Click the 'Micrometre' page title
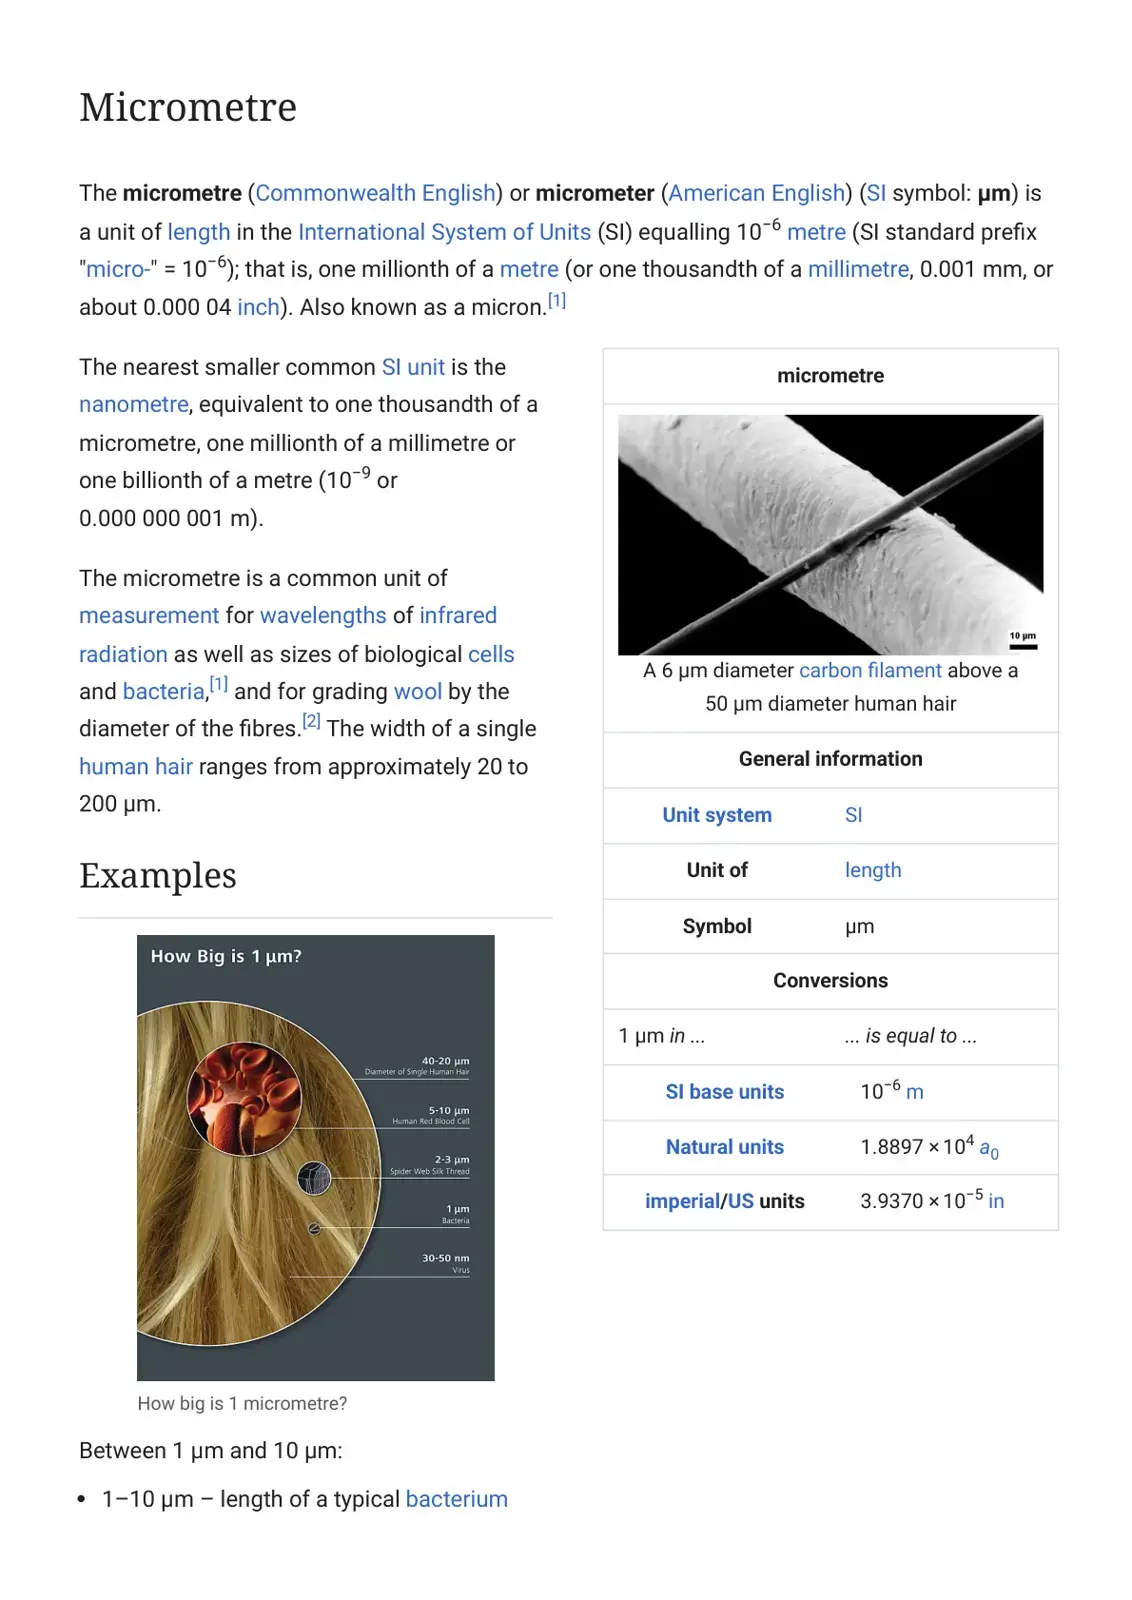The image size is (1132, 1600). pyautogui.click(x=188, y=107)
